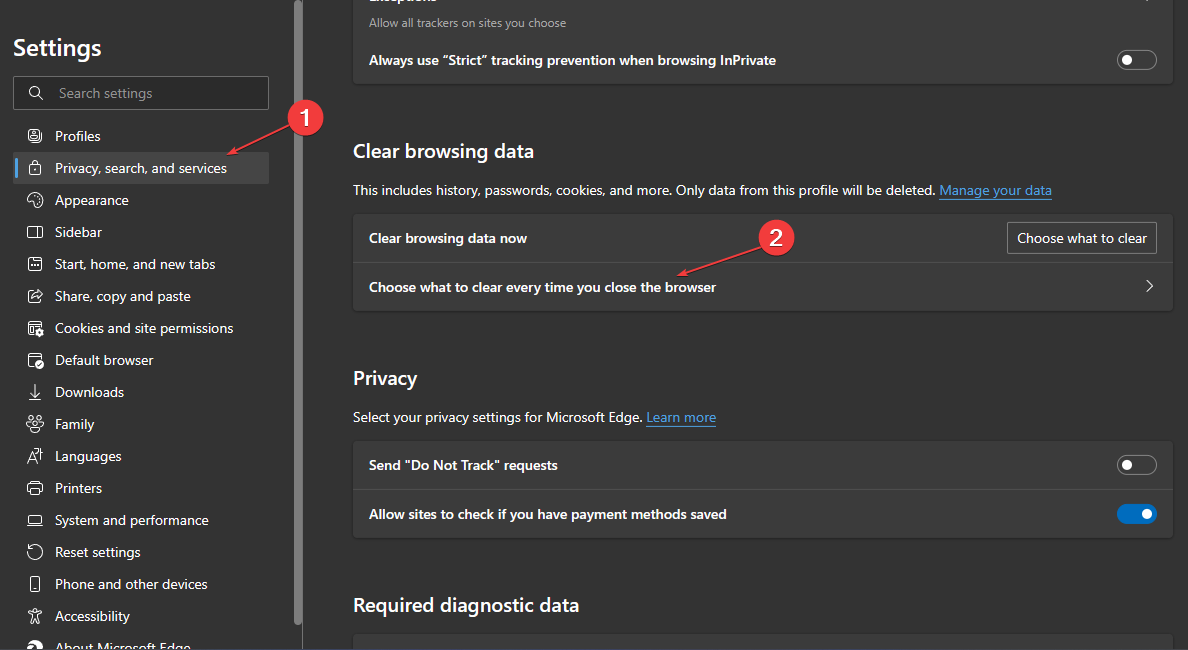Click the Downloads arrow icon
Image resolution: width=1188 pixels, height=650 pixels.
pos(35,392)
